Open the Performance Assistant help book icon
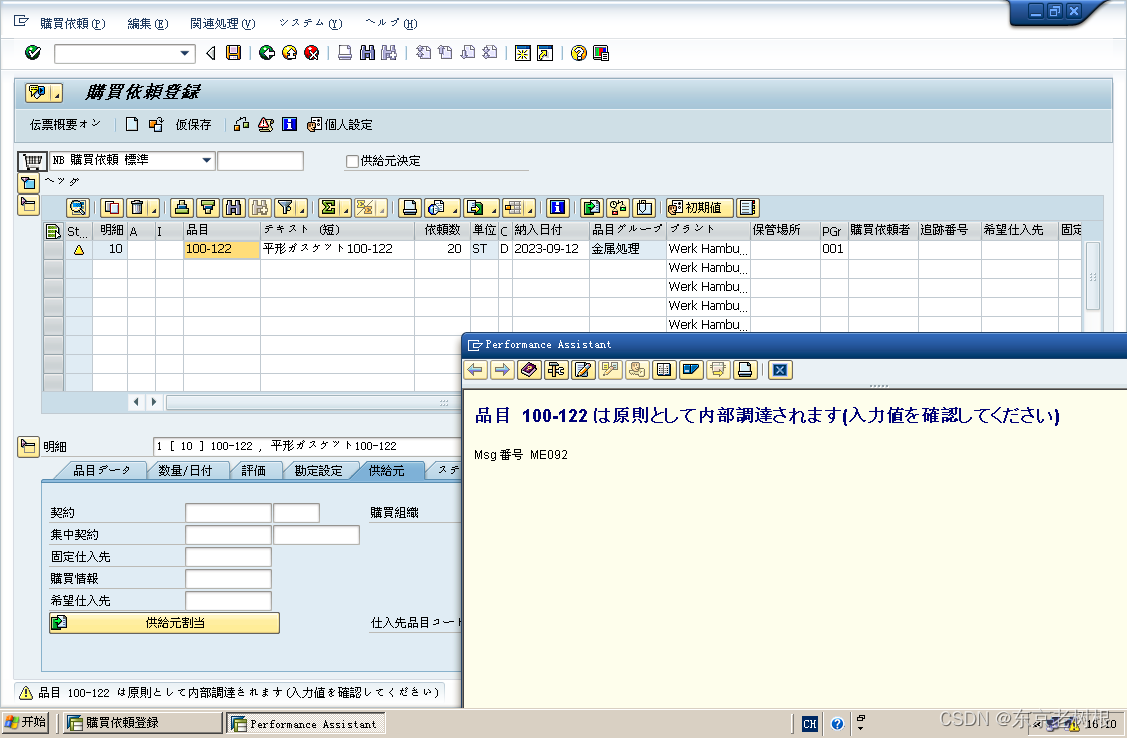The height and width of the screenshot is (738, 1127). [528, 370]
